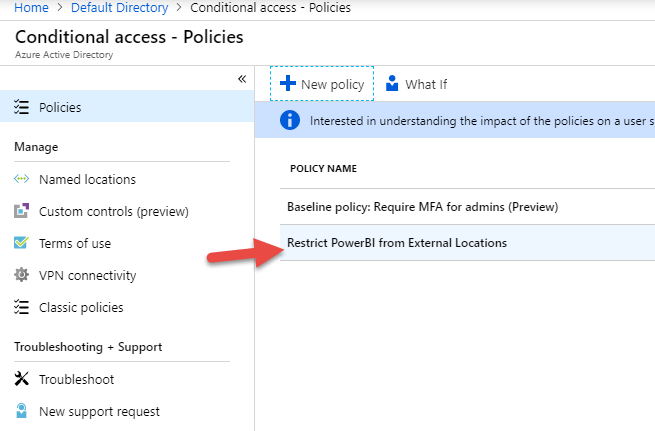Image resolution: width=655 pixels, height=431 pixels.
Task: Select Policies in the sidebar
Action: [127, 107]
